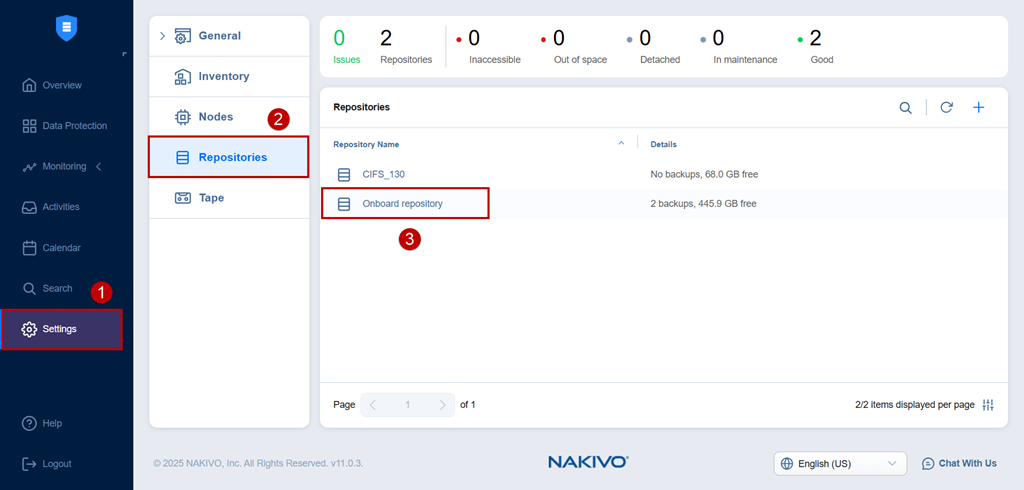Open the Overview home icon

point(29,86)
